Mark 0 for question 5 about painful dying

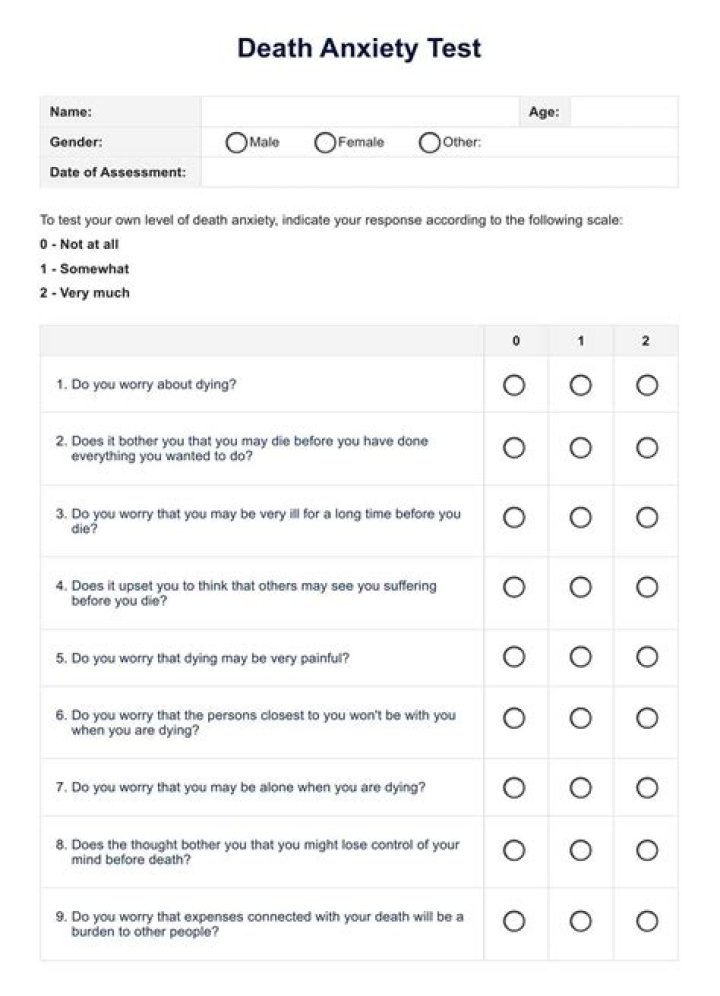tap(514, 657)
